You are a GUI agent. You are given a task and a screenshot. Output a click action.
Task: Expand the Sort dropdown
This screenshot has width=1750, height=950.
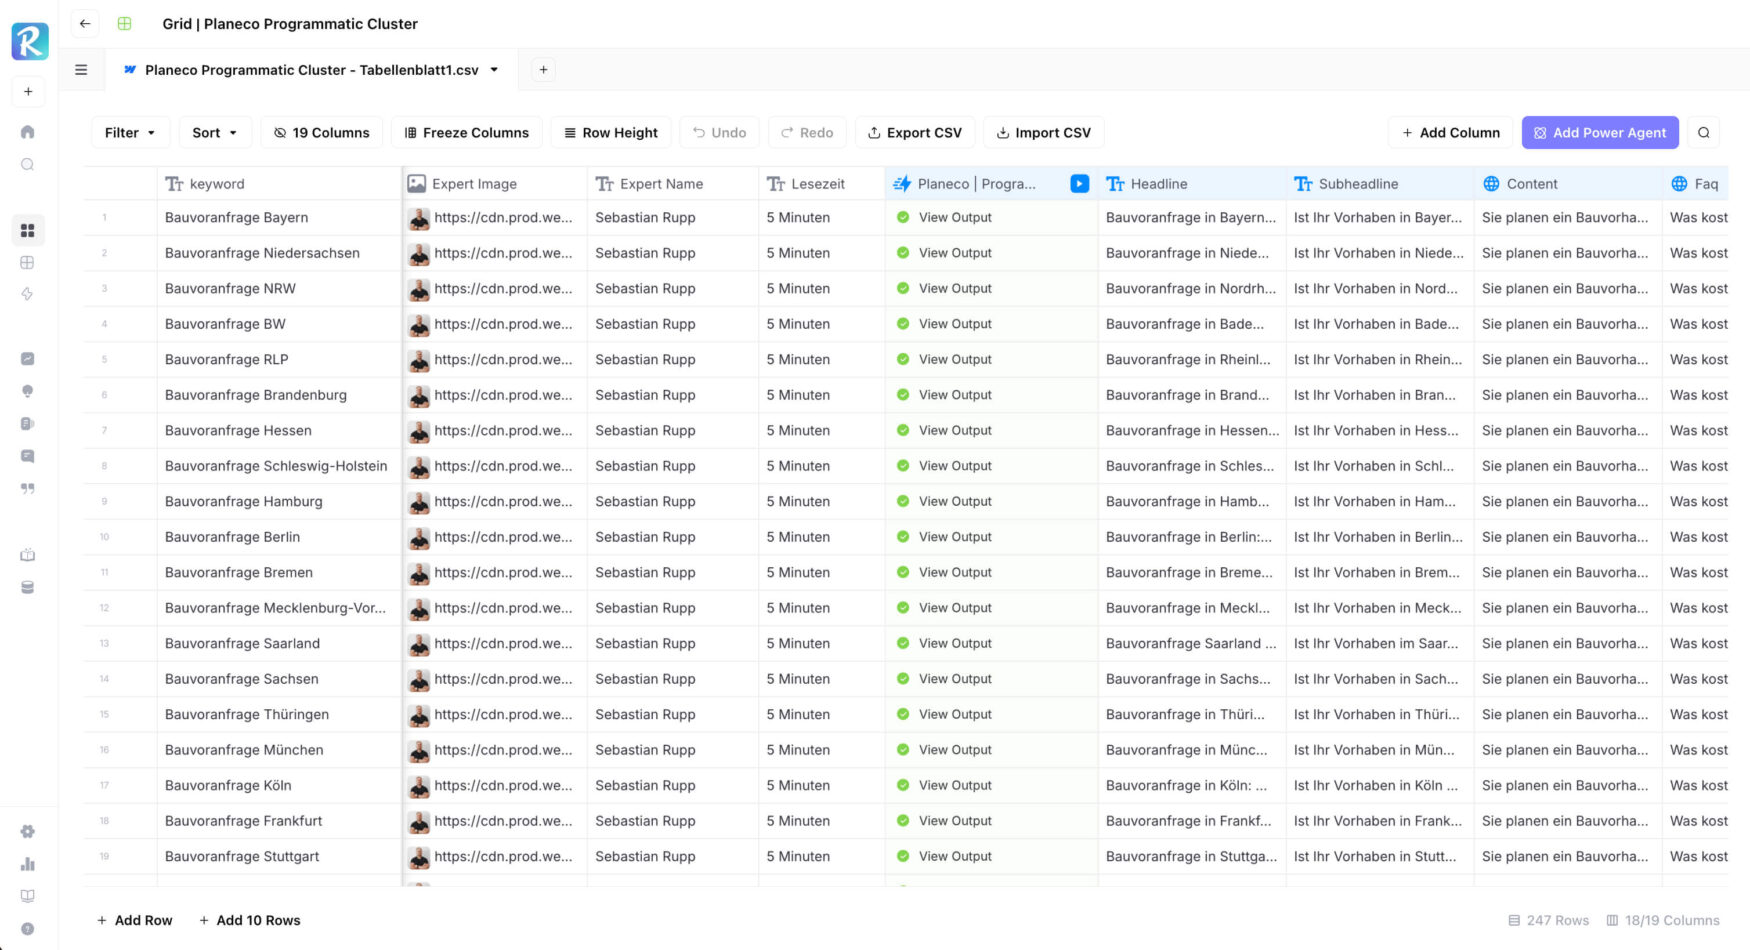pos(214,133)
